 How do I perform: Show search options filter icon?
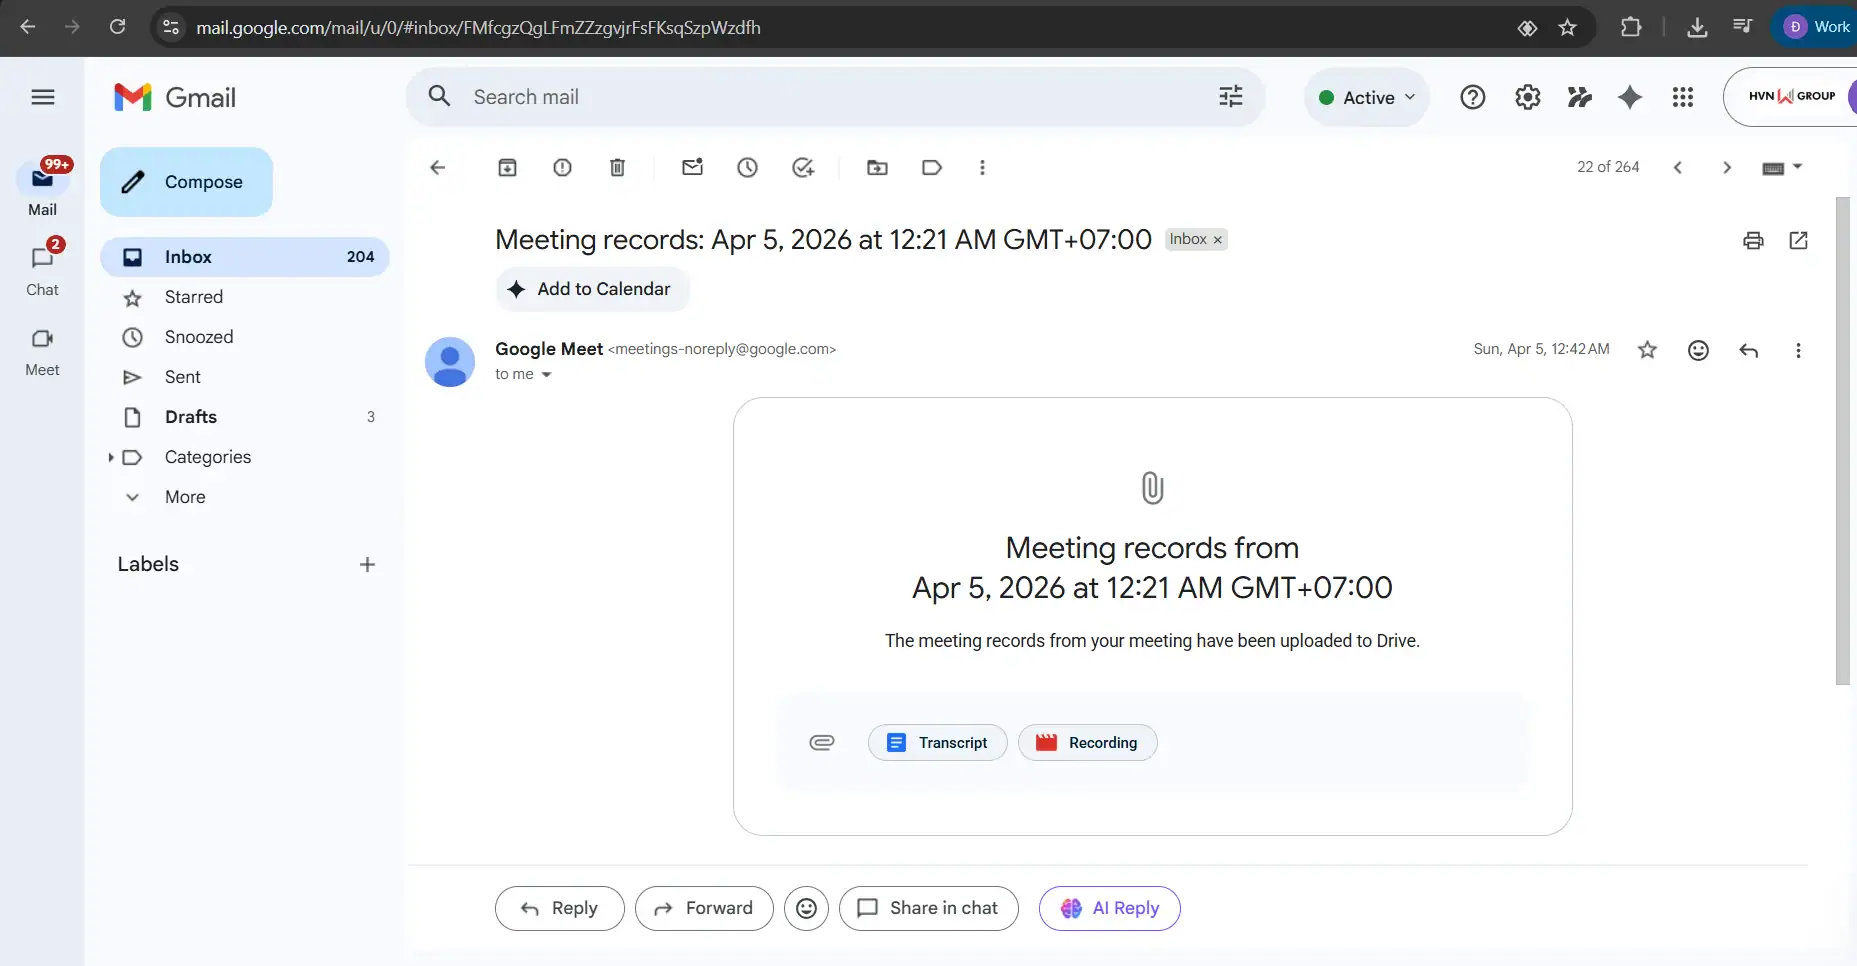click(1231, 96)
